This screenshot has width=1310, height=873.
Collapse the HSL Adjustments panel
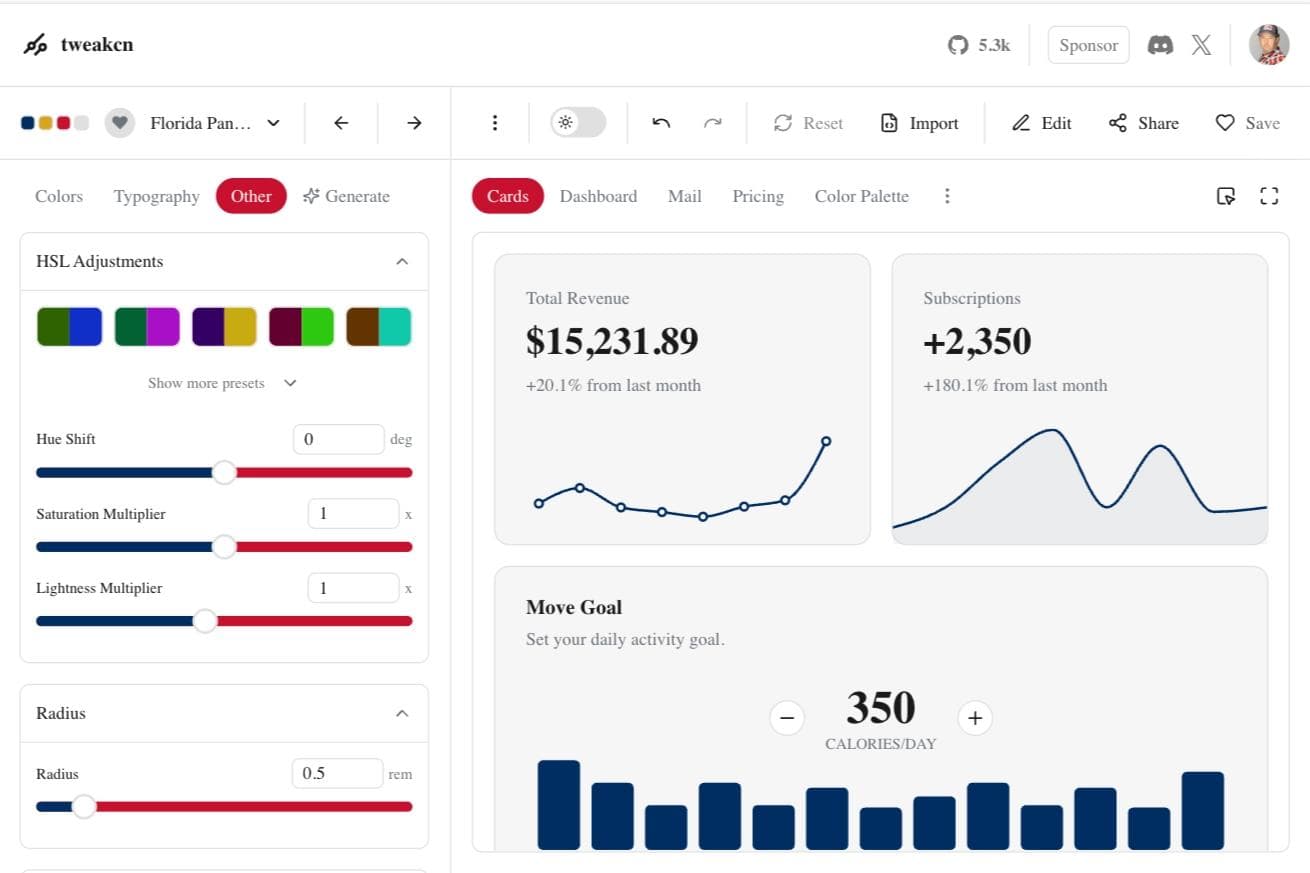pos(402,261)
